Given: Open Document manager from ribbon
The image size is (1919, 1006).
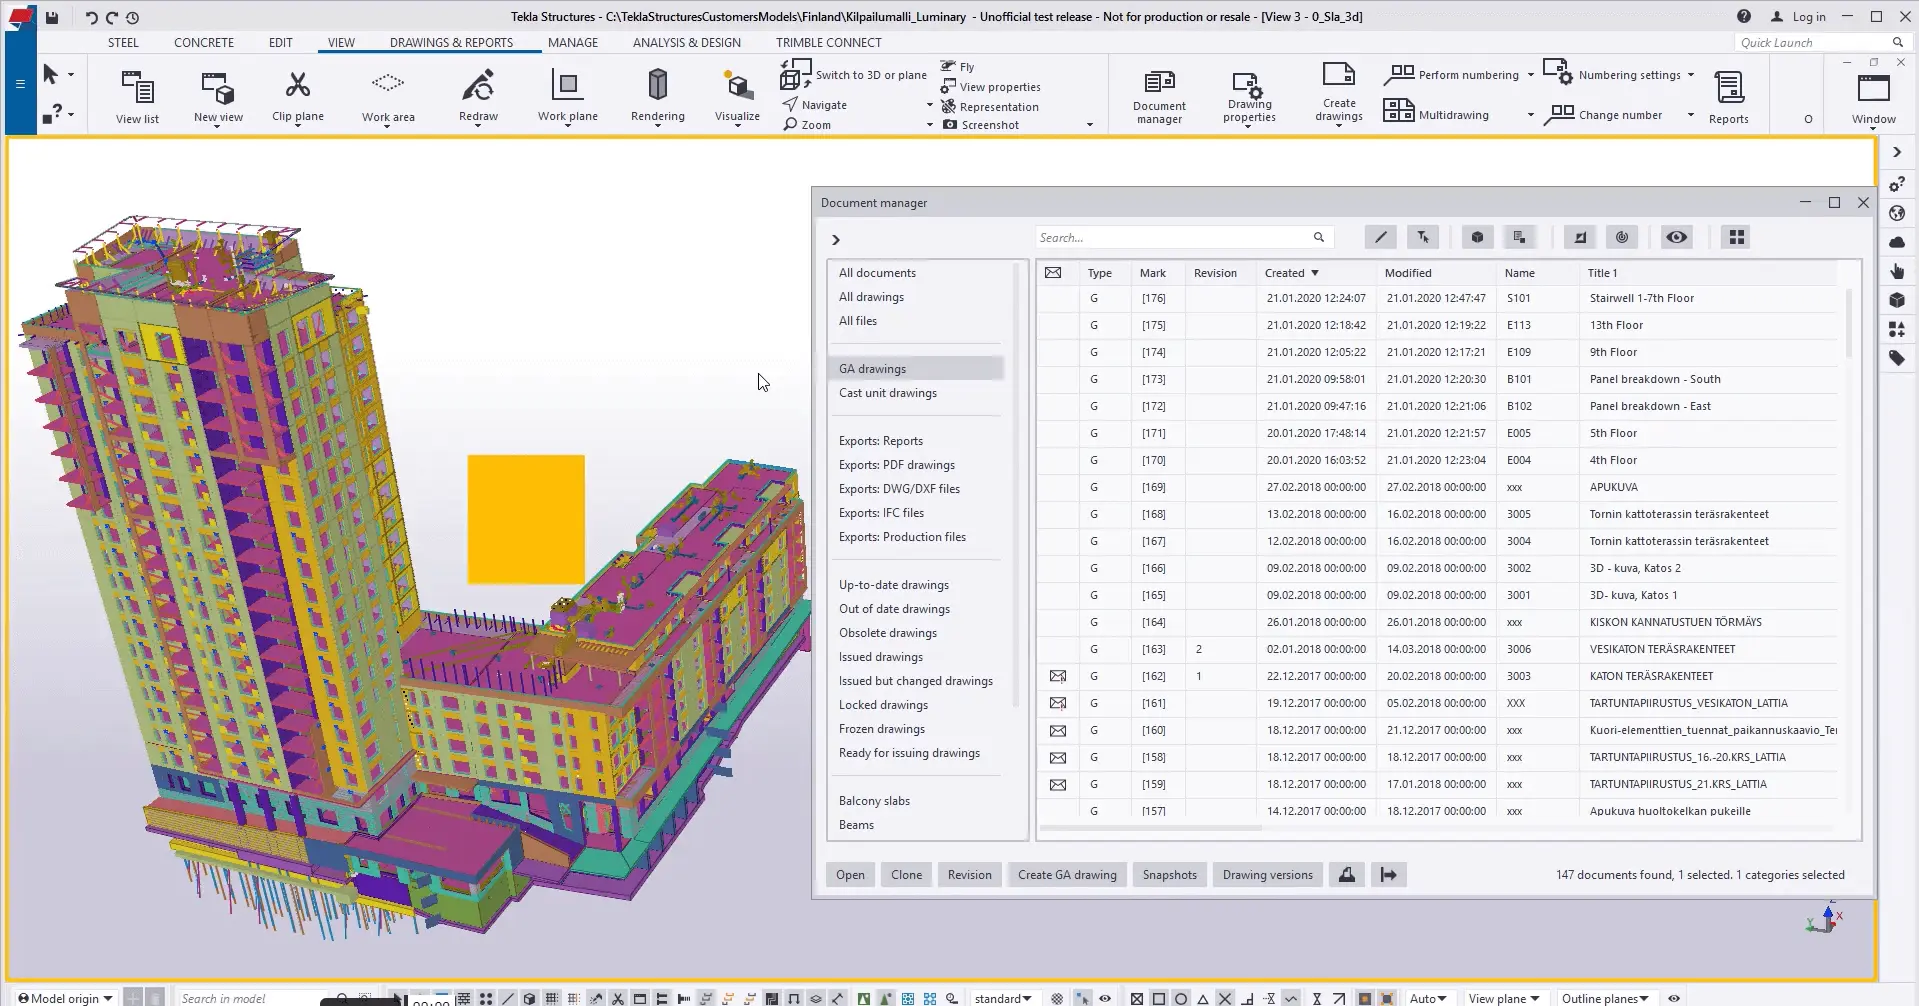Looking at the screenshot, I should pyautogui.click(x=1159, y=97).
